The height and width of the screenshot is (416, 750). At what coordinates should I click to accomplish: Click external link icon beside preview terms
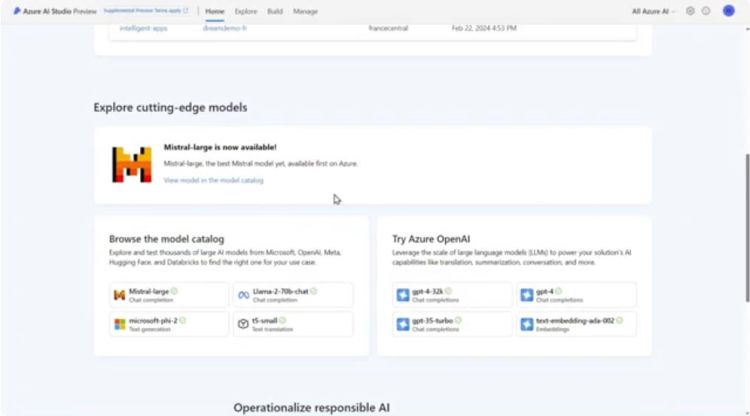[186, 11]
